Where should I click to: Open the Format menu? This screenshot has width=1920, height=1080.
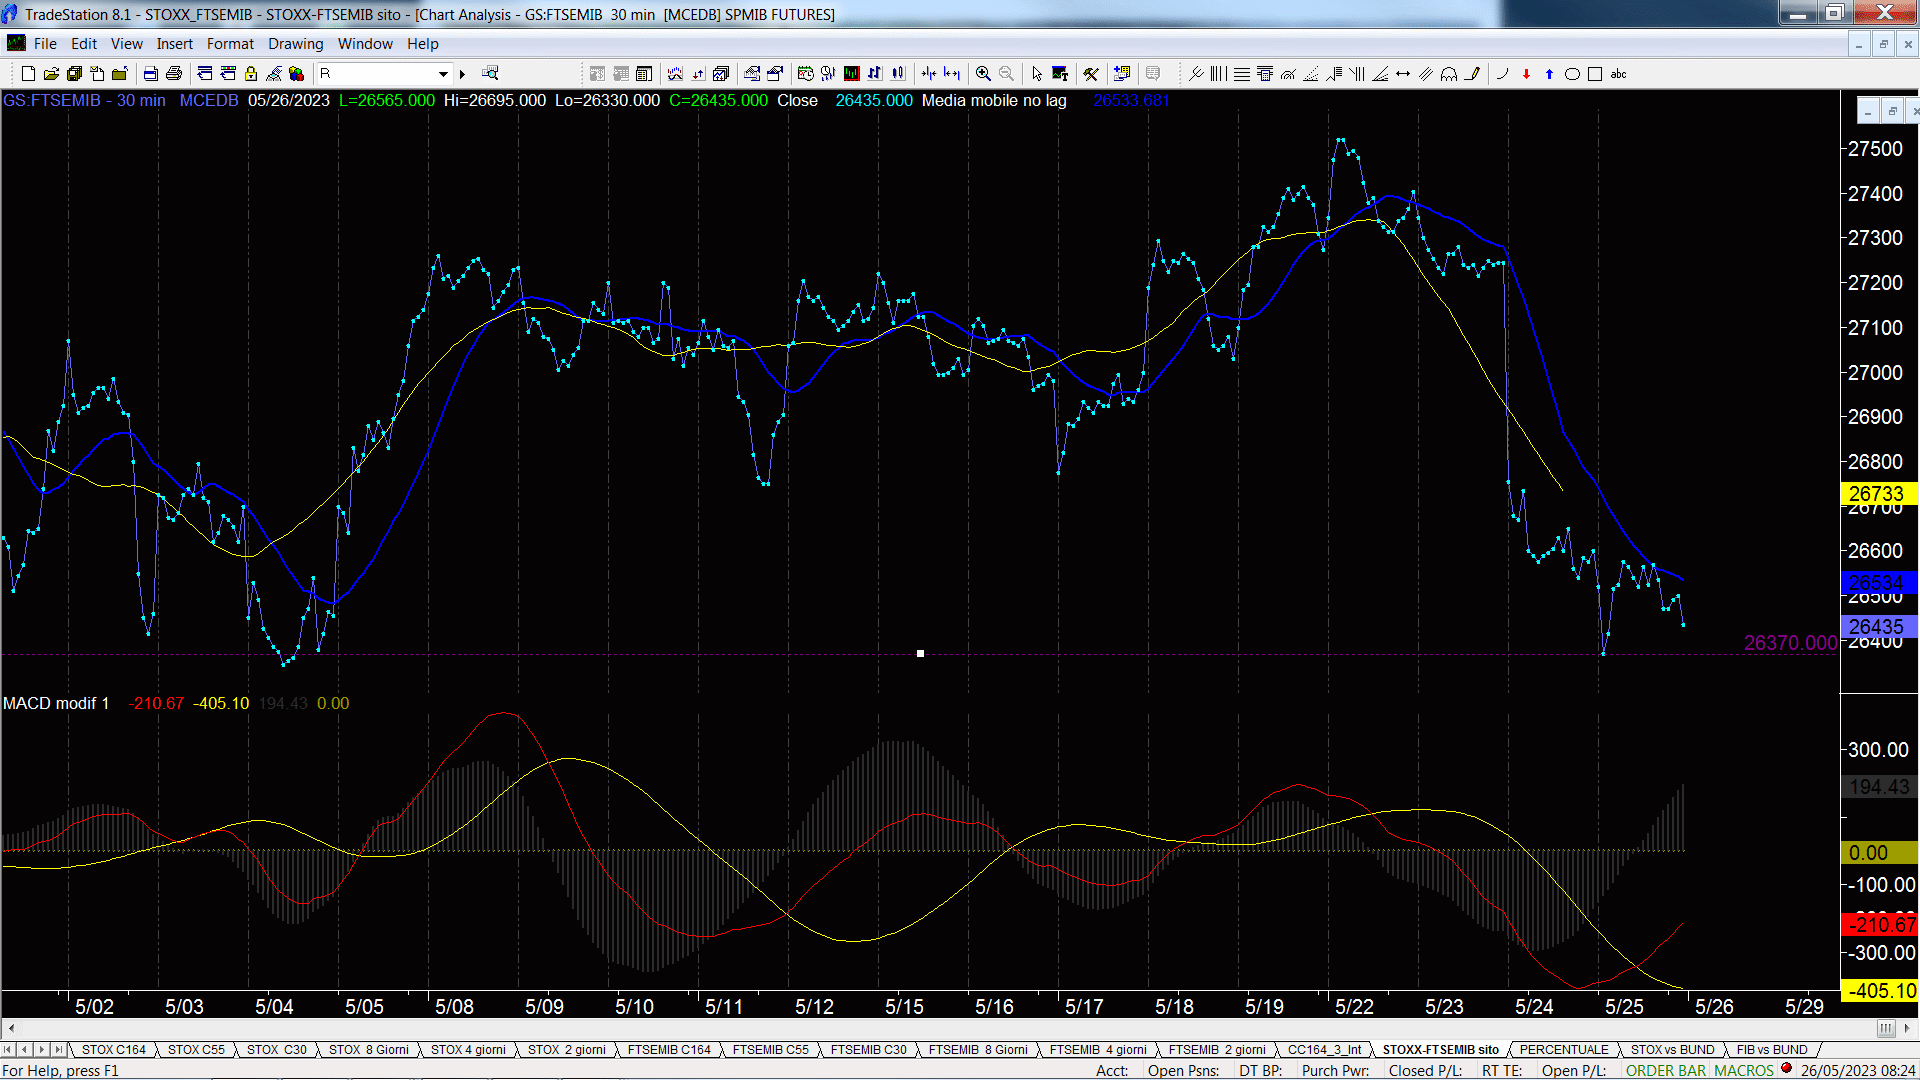pyautogui.click(x=230, y=44)
